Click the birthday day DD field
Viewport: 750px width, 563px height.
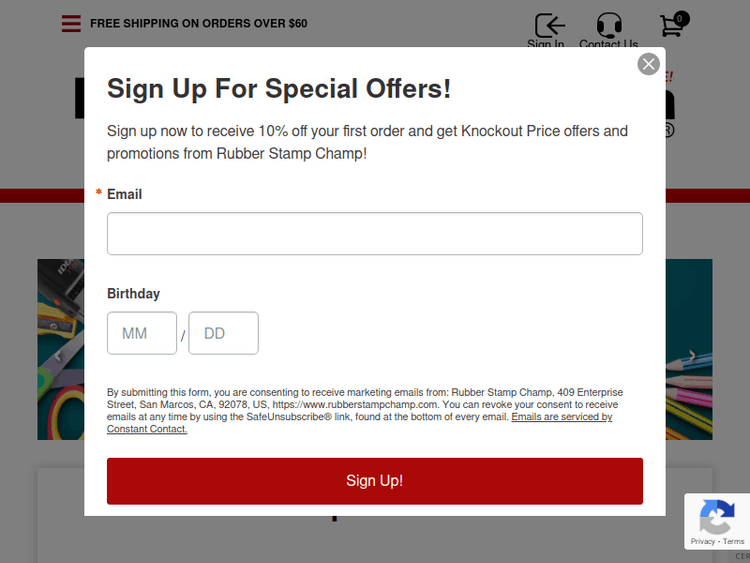tap(223, 333)
